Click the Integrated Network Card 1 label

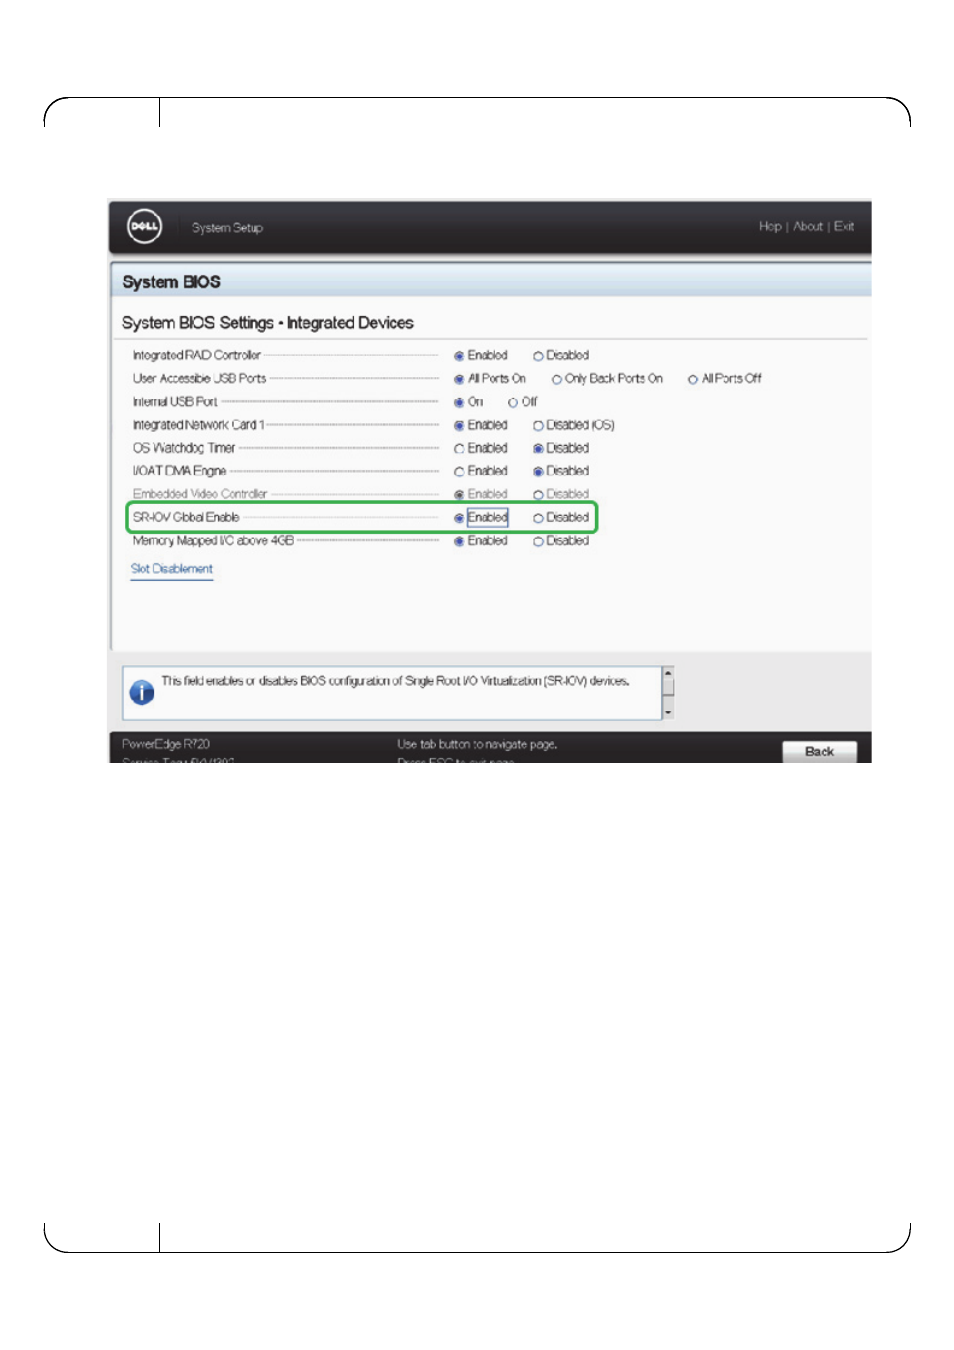click(x=199, y=424)
